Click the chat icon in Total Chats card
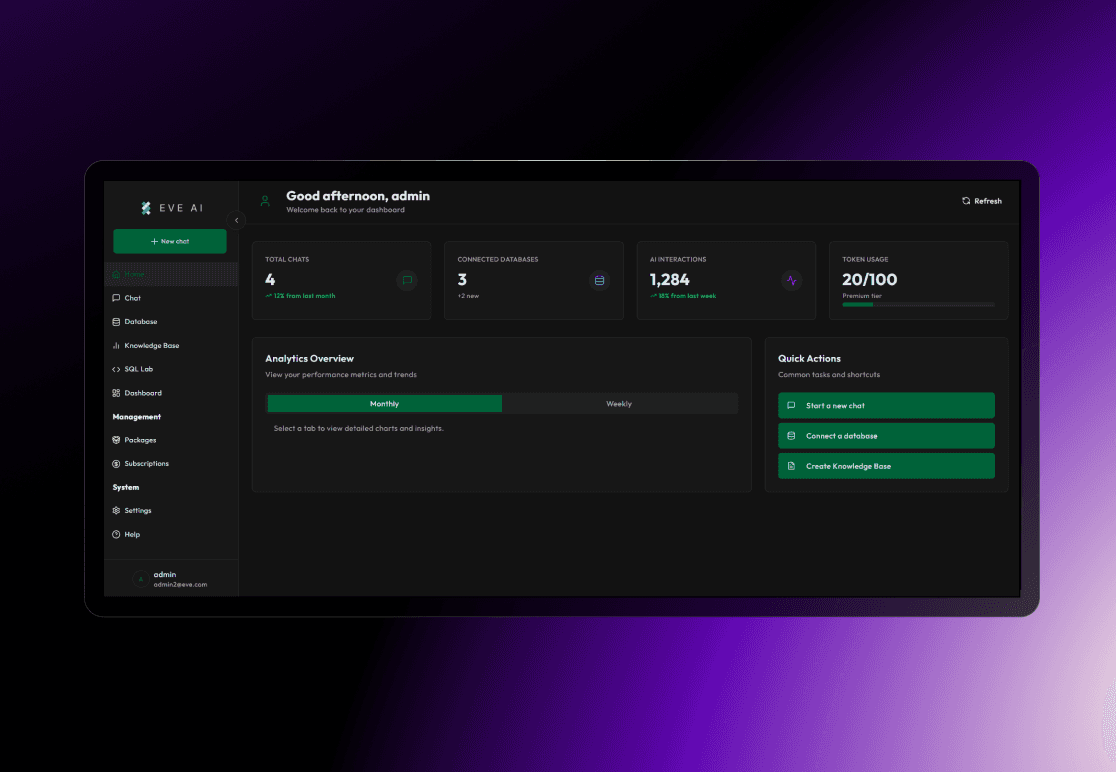1116x772 pixels. tap(407, 280)
